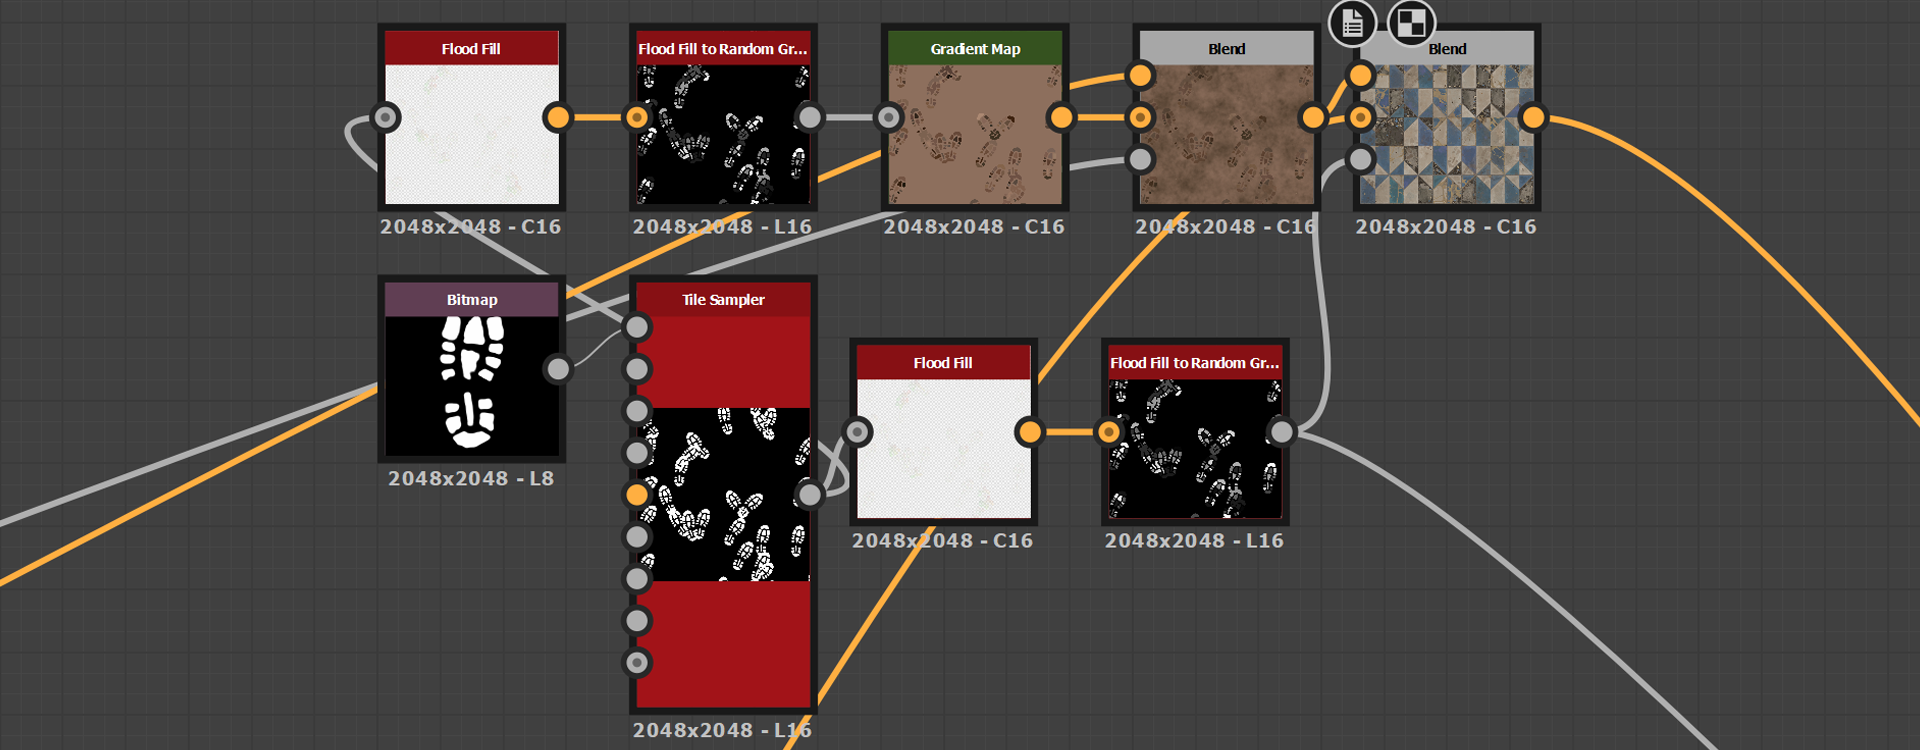Click the '2048x2048 - C16' label under the tile Blend node
This screenshot has height=750, width=1920.
1446,227
